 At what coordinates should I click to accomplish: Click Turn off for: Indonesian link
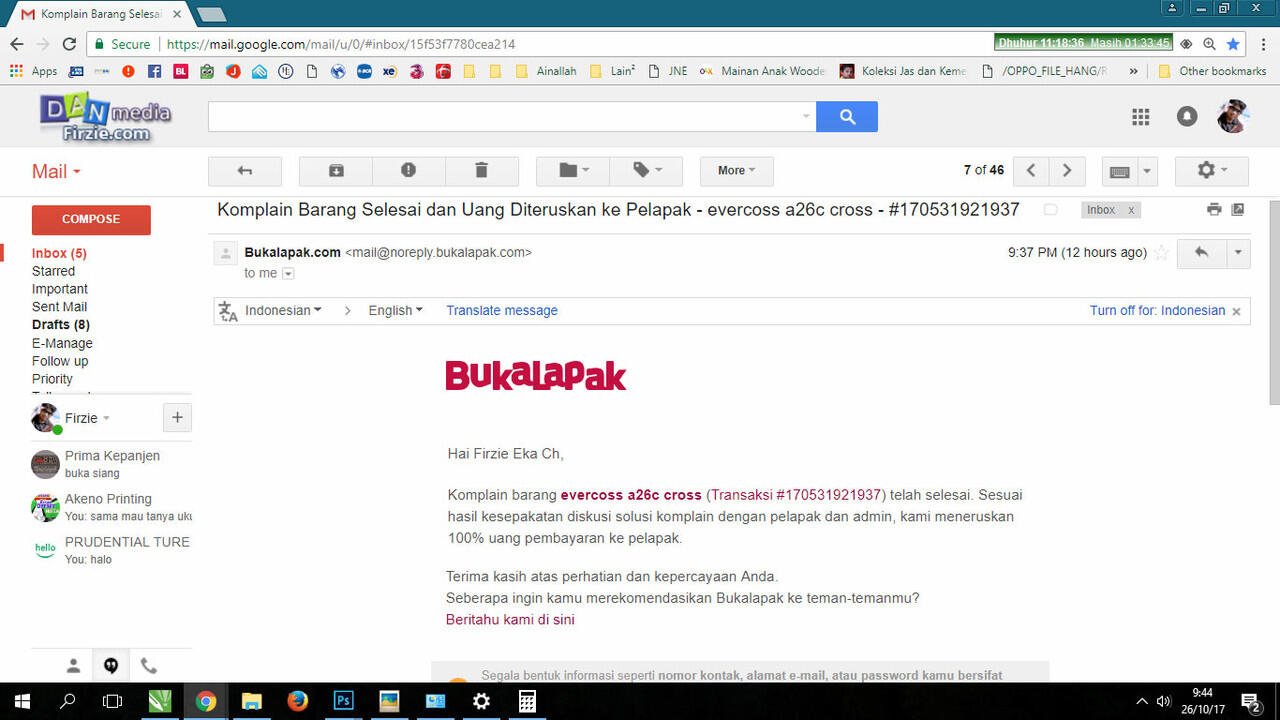tap(1157, 311)
